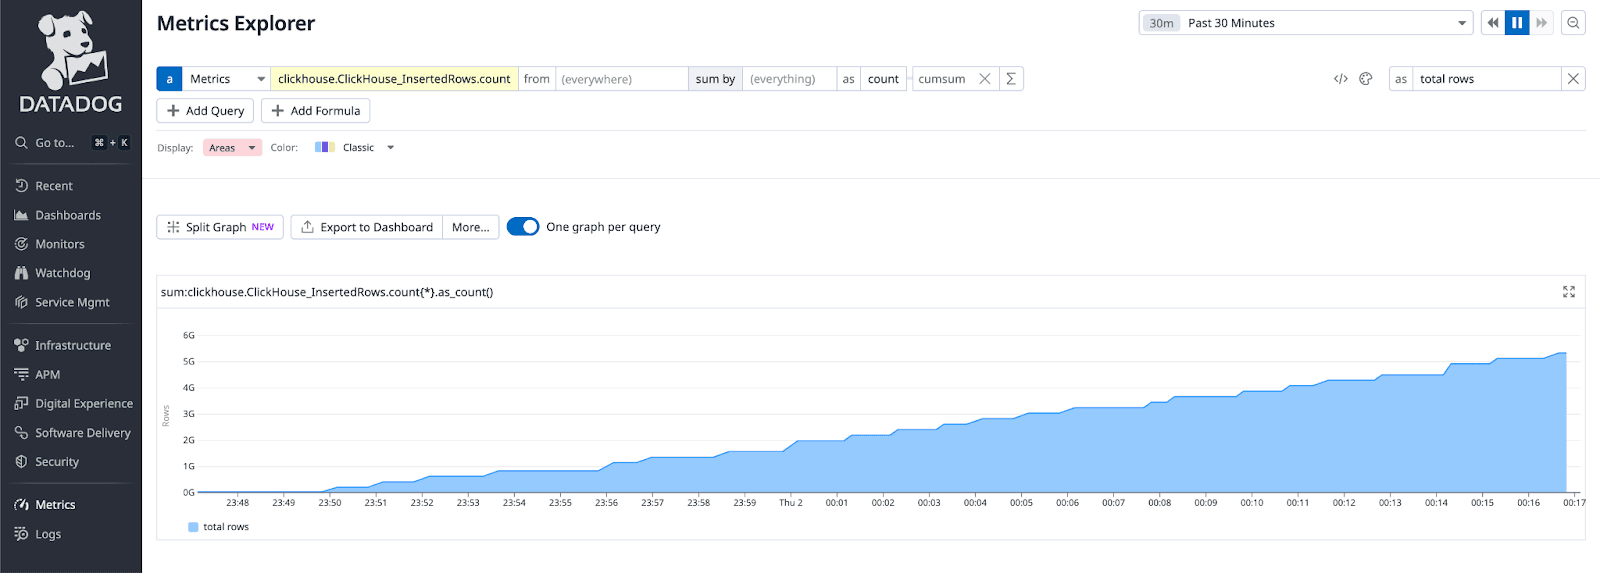Screen dimensions: 1600x573
Task: Click the zoom out magnifier icon
Action: point(1573,23)
